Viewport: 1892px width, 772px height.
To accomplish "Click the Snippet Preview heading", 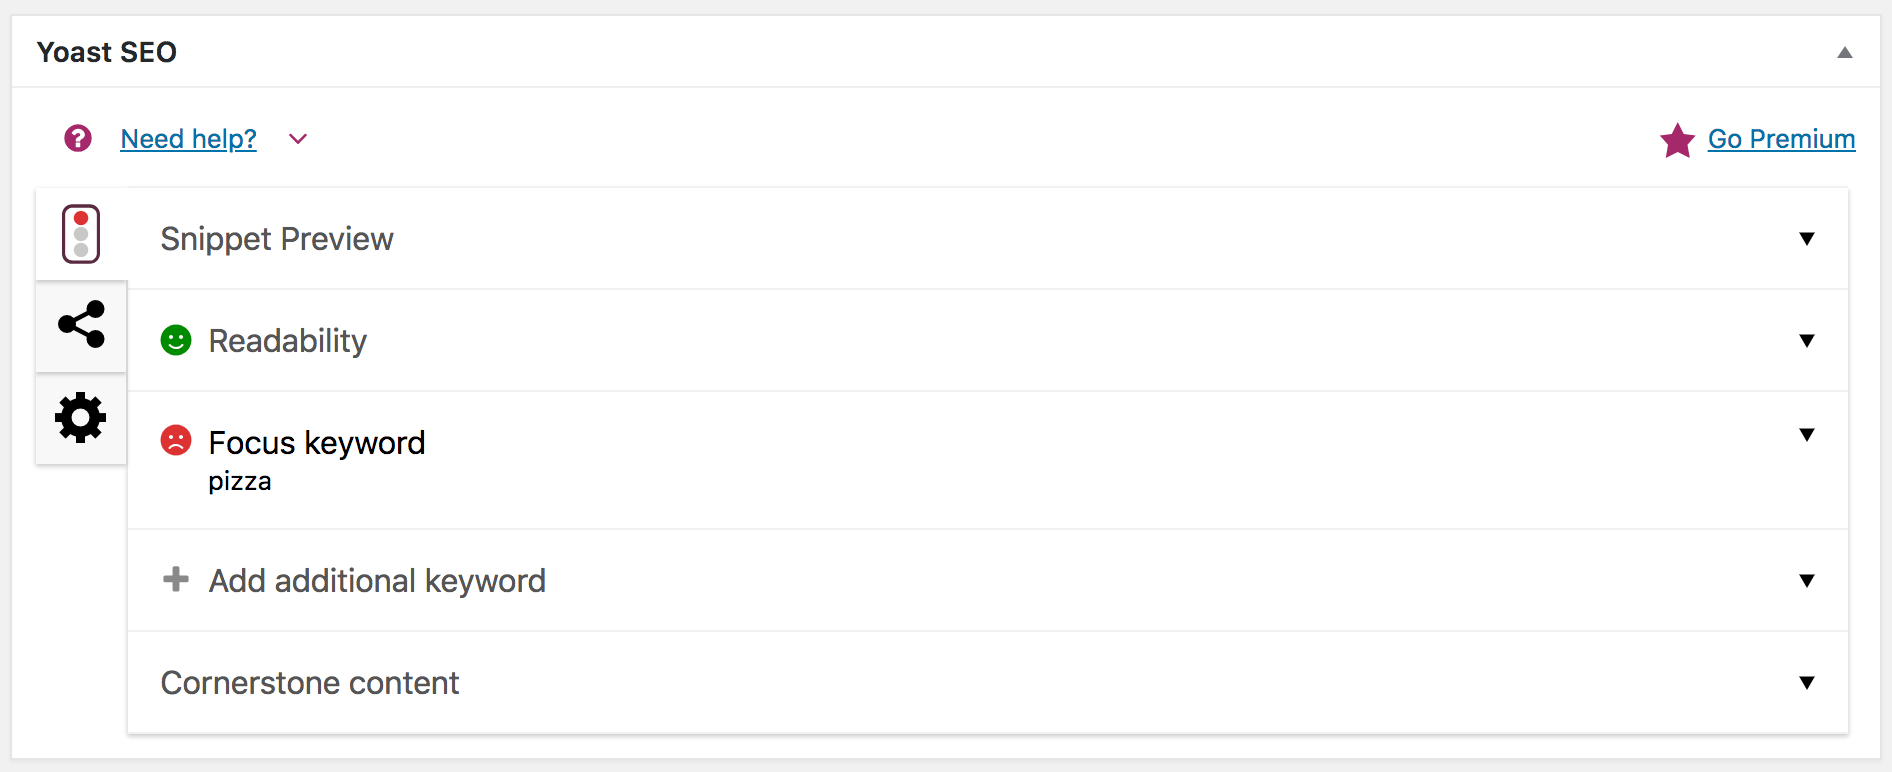I will 277,239.
